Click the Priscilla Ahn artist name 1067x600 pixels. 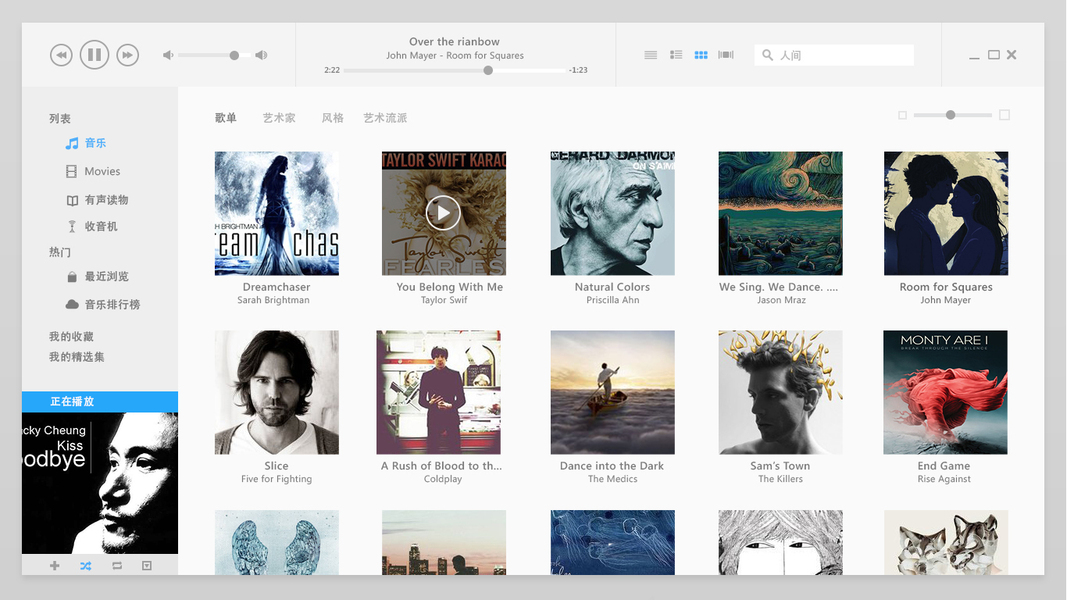tap(612, 300)
